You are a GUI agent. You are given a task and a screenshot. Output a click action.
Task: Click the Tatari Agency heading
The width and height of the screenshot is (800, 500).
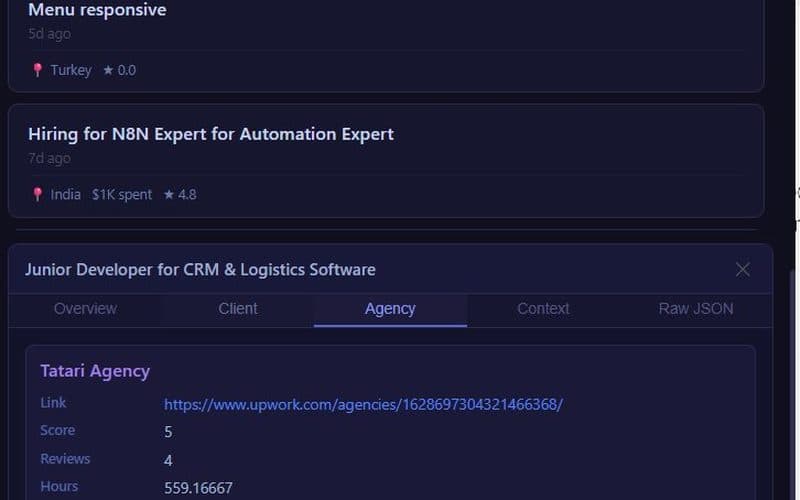[95, 371]
